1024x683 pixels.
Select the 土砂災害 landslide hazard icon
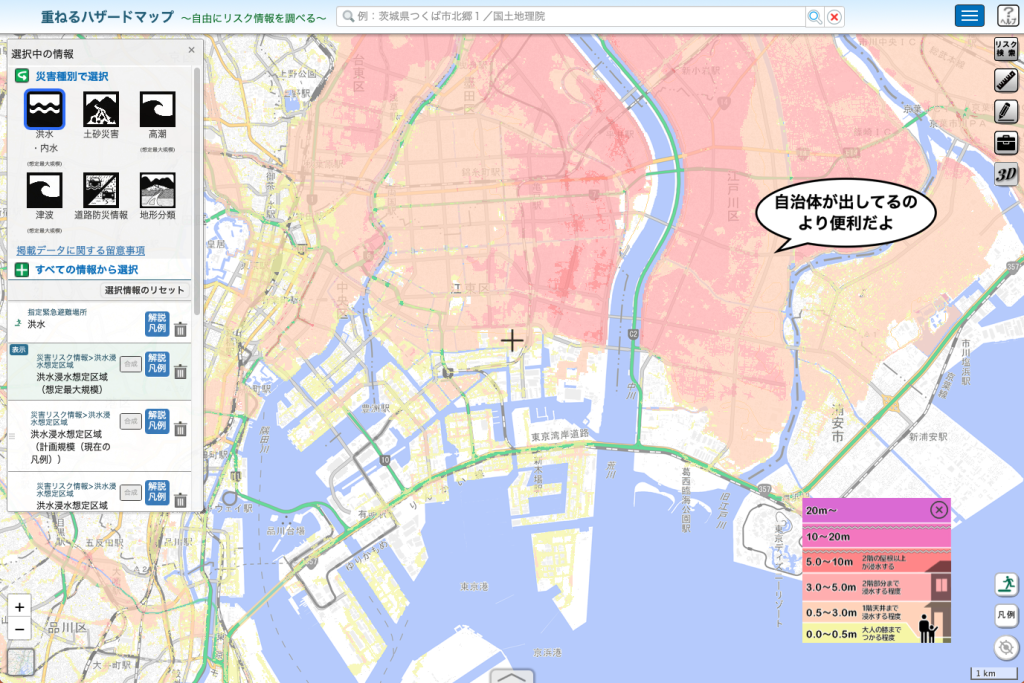click(x=101, y=109)
